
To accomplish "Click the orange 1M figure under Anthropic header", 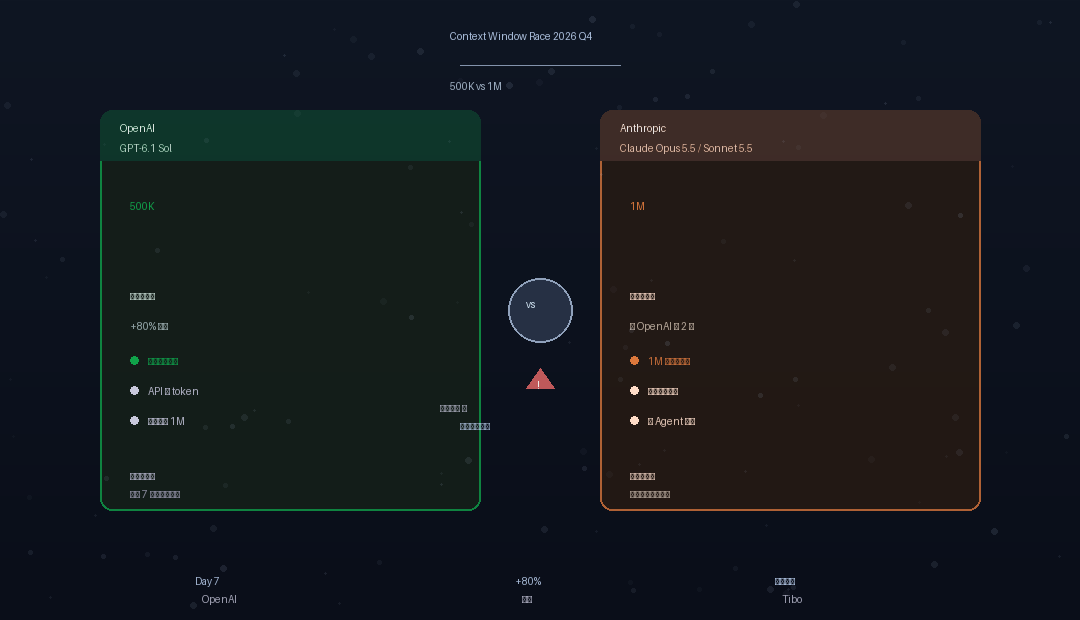I will 637,206.
